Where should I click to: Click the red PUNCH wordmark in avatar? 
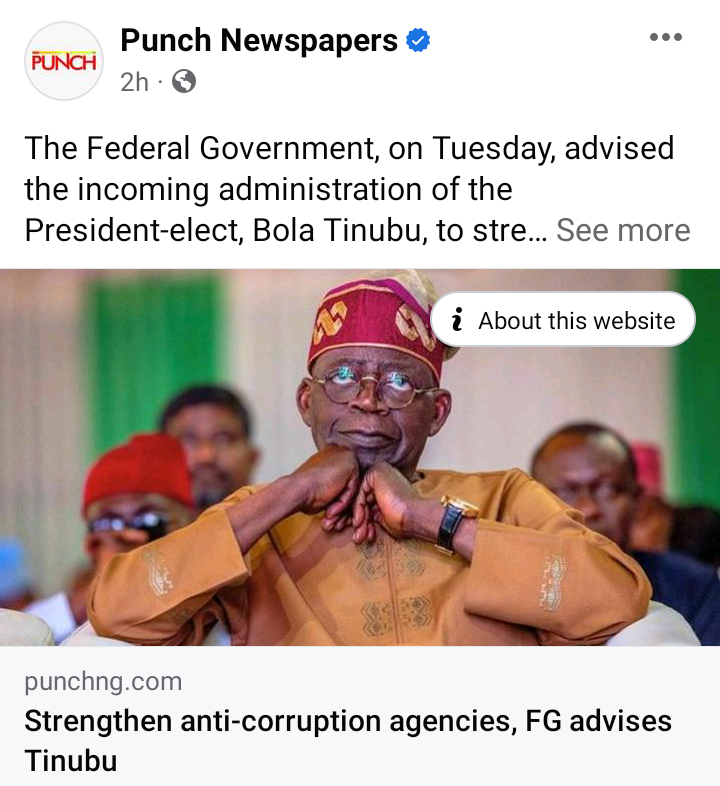pos(64,62)
